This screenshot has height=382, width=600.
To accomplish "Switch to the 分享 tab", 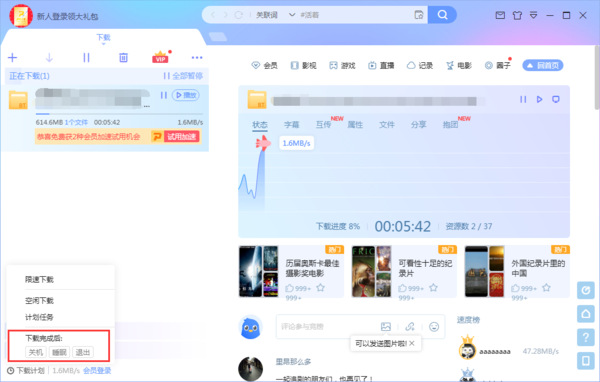I will point(419,124).
